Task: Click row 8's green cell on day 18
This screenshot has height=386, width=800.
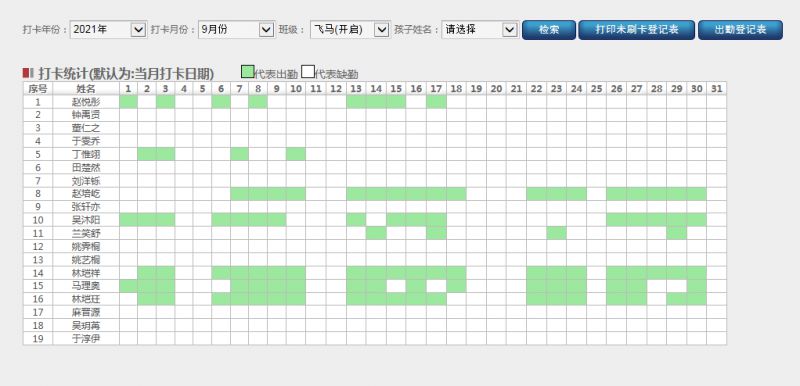Action: tap(456, 194)
